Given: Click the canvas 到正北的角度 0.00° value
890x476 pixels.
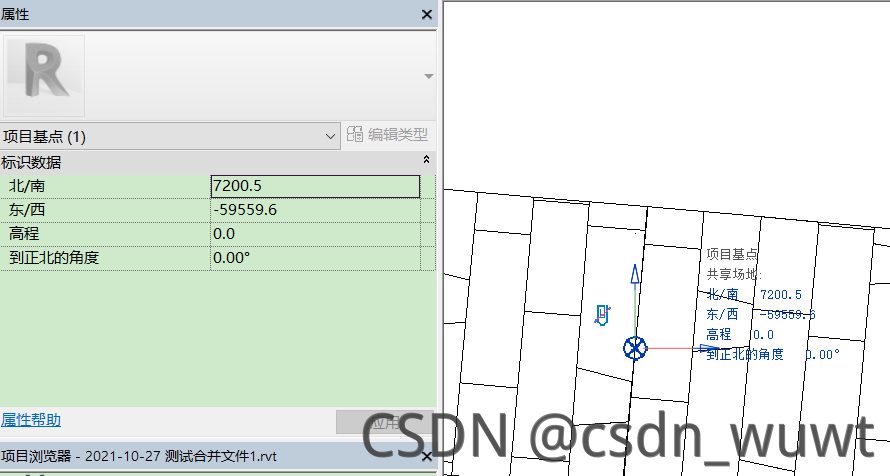Looking at the screenshot, I should coord(822,355).
